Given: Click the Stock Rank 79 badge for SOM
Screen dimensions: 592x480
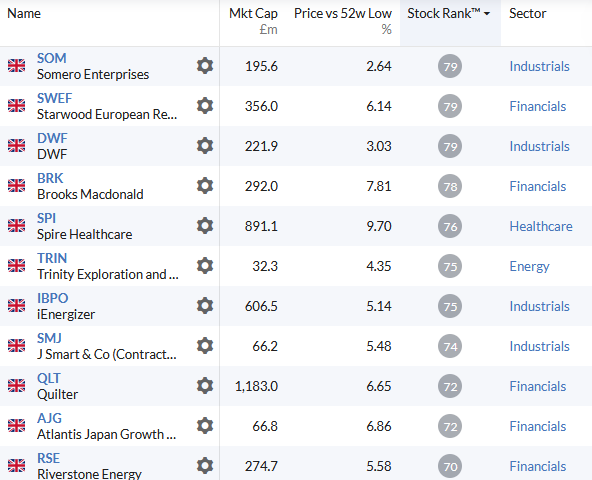Looking at the screenshot, I should 450,66.
